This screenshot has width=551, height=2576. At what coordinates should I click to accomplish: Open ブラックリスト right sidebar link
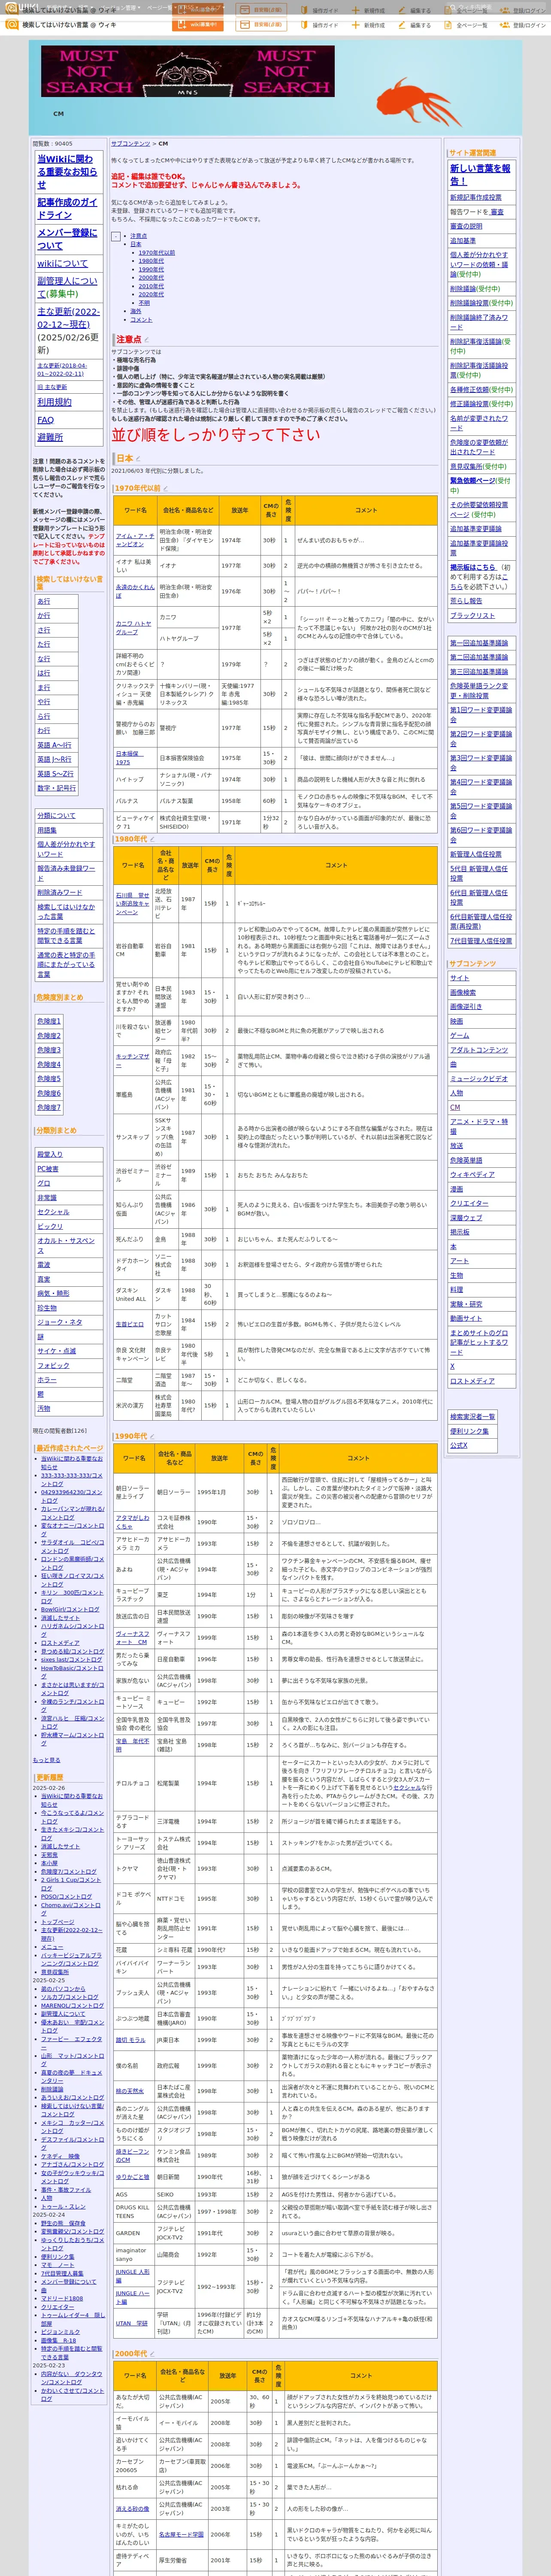tap(472, 616)
